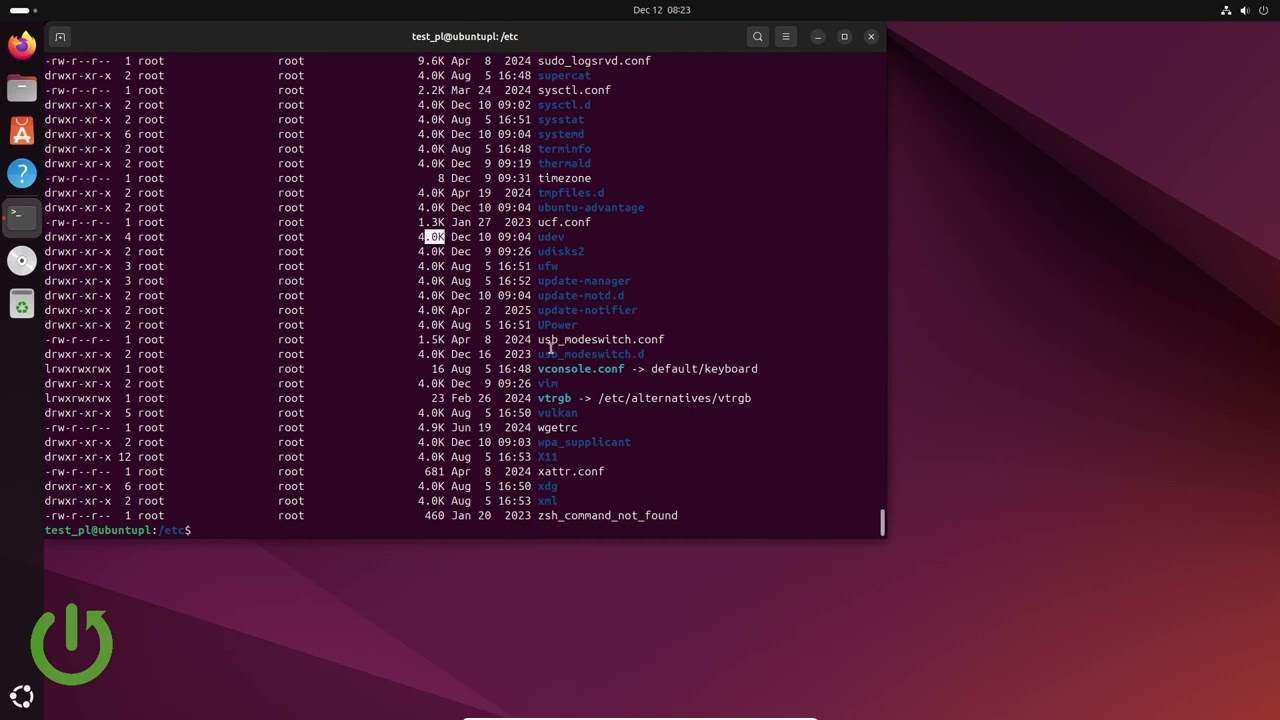The width and height of the screenshot is (1280, 720).
Task: Maximize the terminal window
Action: click(844, 37)
